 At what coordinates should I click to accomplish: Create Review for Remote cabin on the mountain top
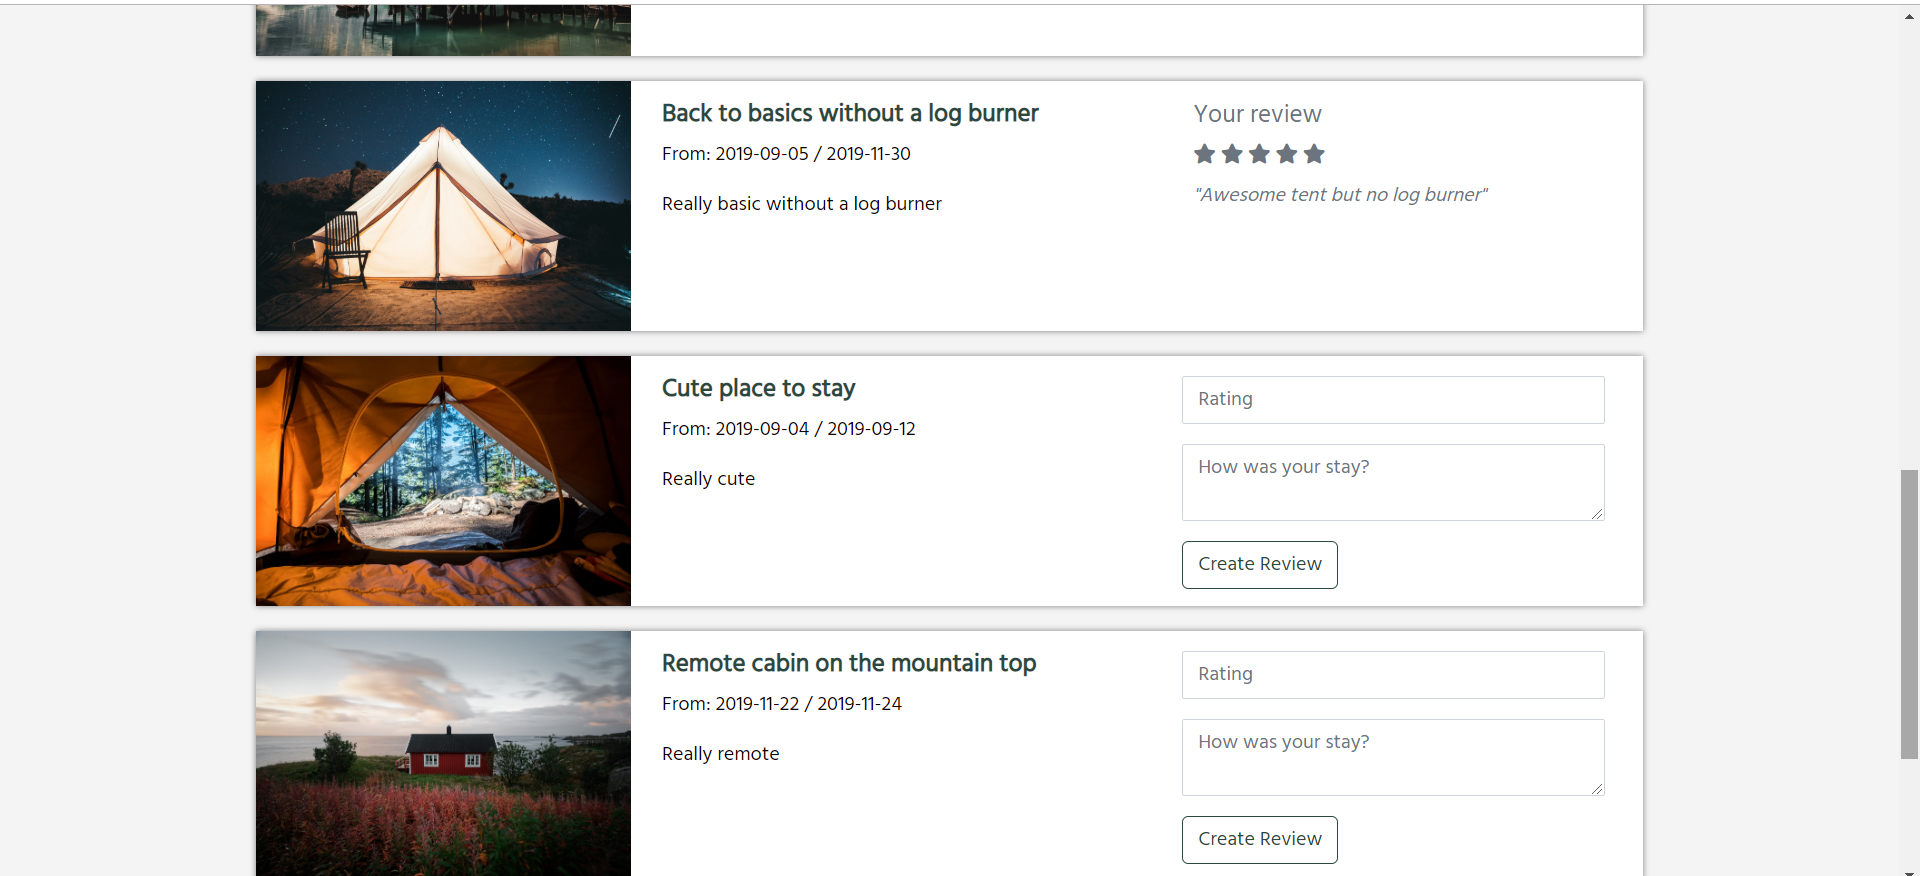click(x=1260, y=840)
